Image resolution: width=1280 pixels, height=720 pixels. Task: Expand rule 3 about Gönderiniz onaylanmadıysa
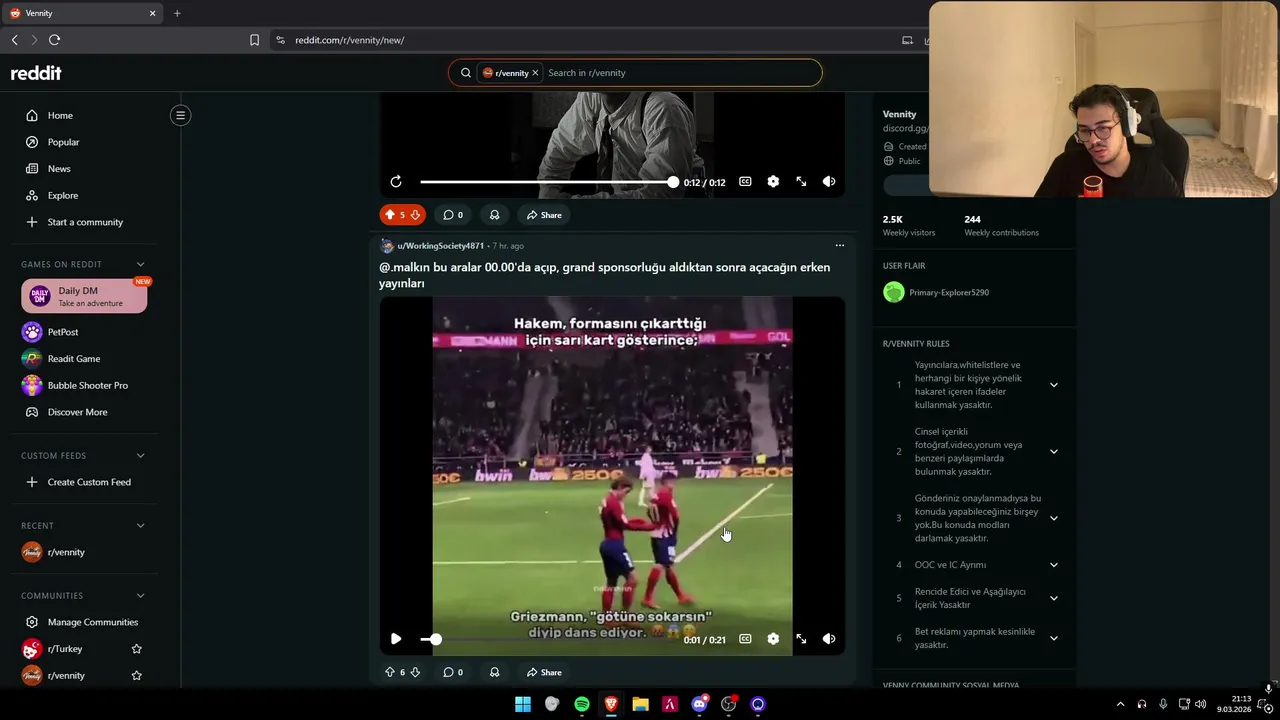(x=1053, y=518)
